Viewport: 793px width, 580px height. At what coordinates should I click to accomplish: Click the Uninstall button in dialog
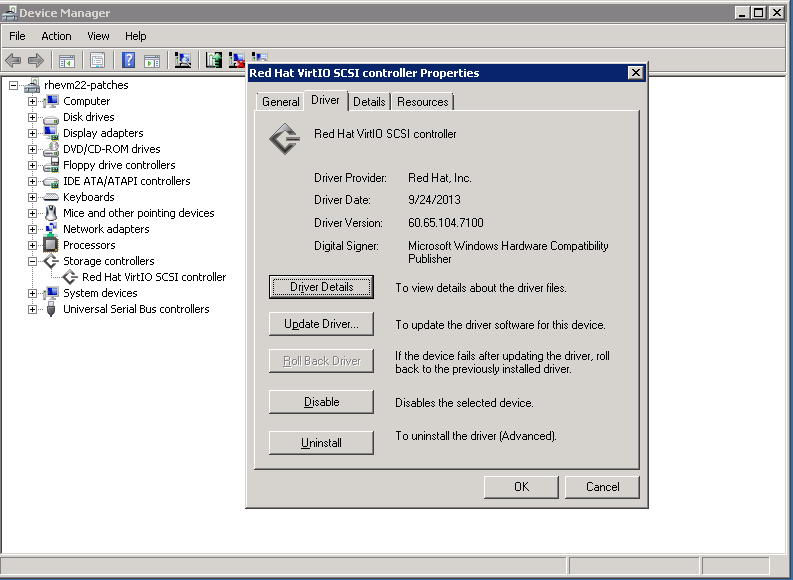321,443
